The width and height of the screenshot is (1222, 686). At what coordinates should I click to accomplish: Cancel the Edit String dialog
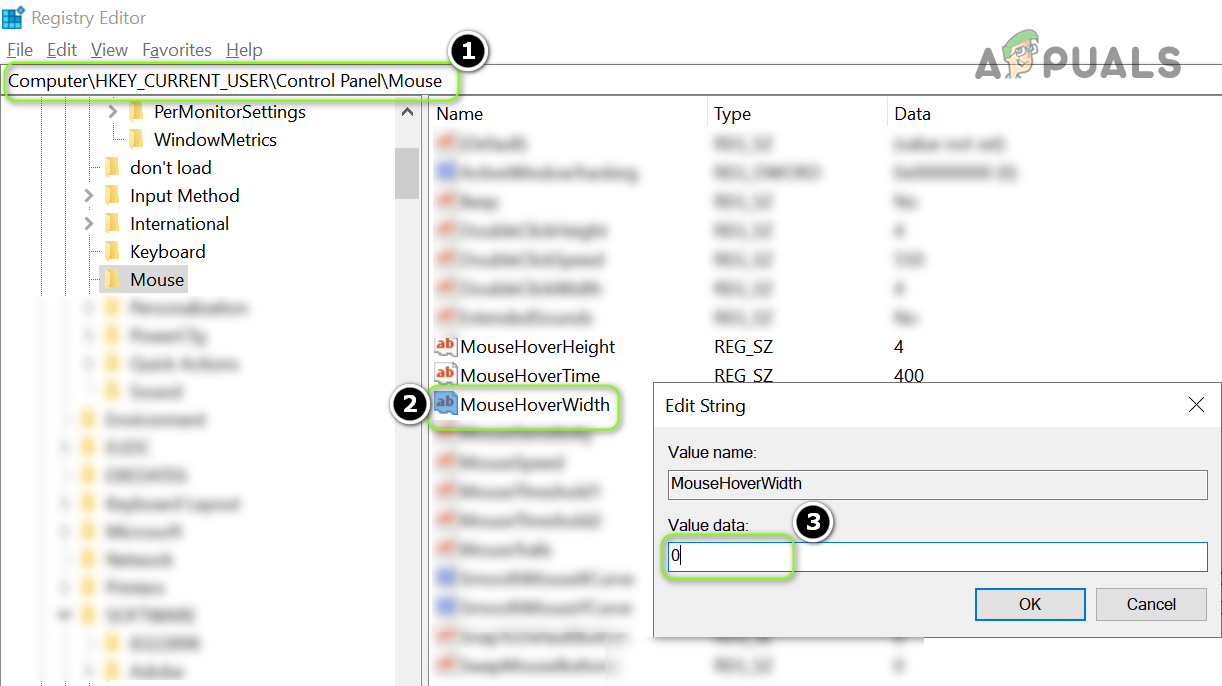pos(1151,604)
